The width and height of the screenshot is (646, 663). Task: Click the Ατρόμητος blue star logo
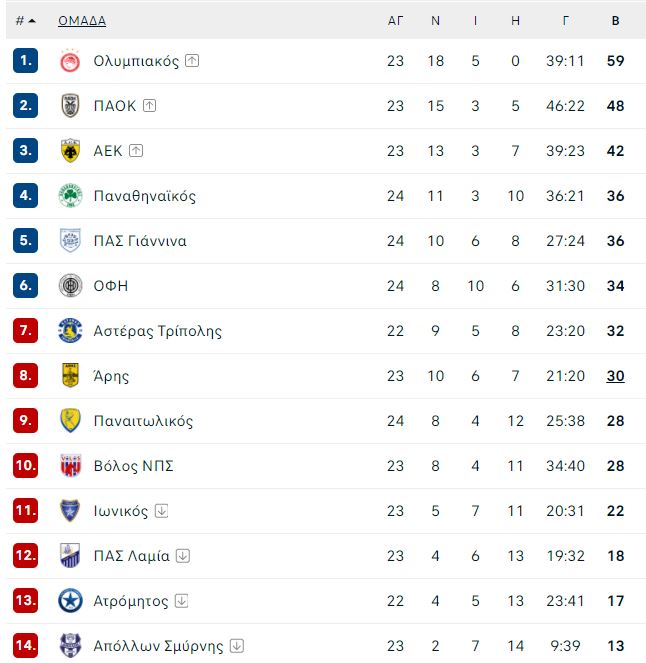(70, 600)
